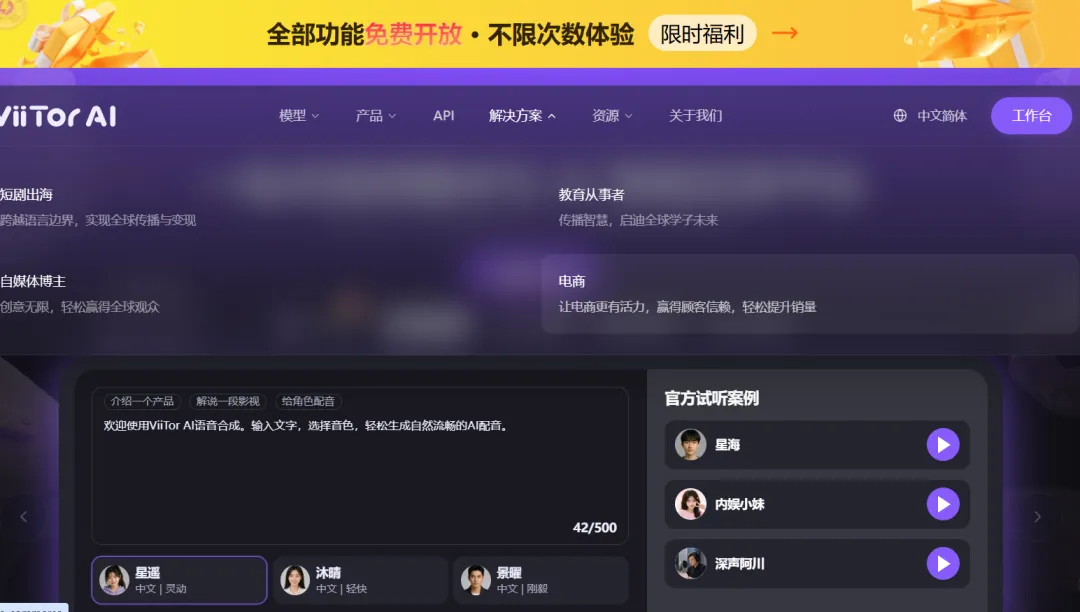This screenshot has width=1080, height=612.
Task: Select the 景曜 voice card
Action: (541, 580)
